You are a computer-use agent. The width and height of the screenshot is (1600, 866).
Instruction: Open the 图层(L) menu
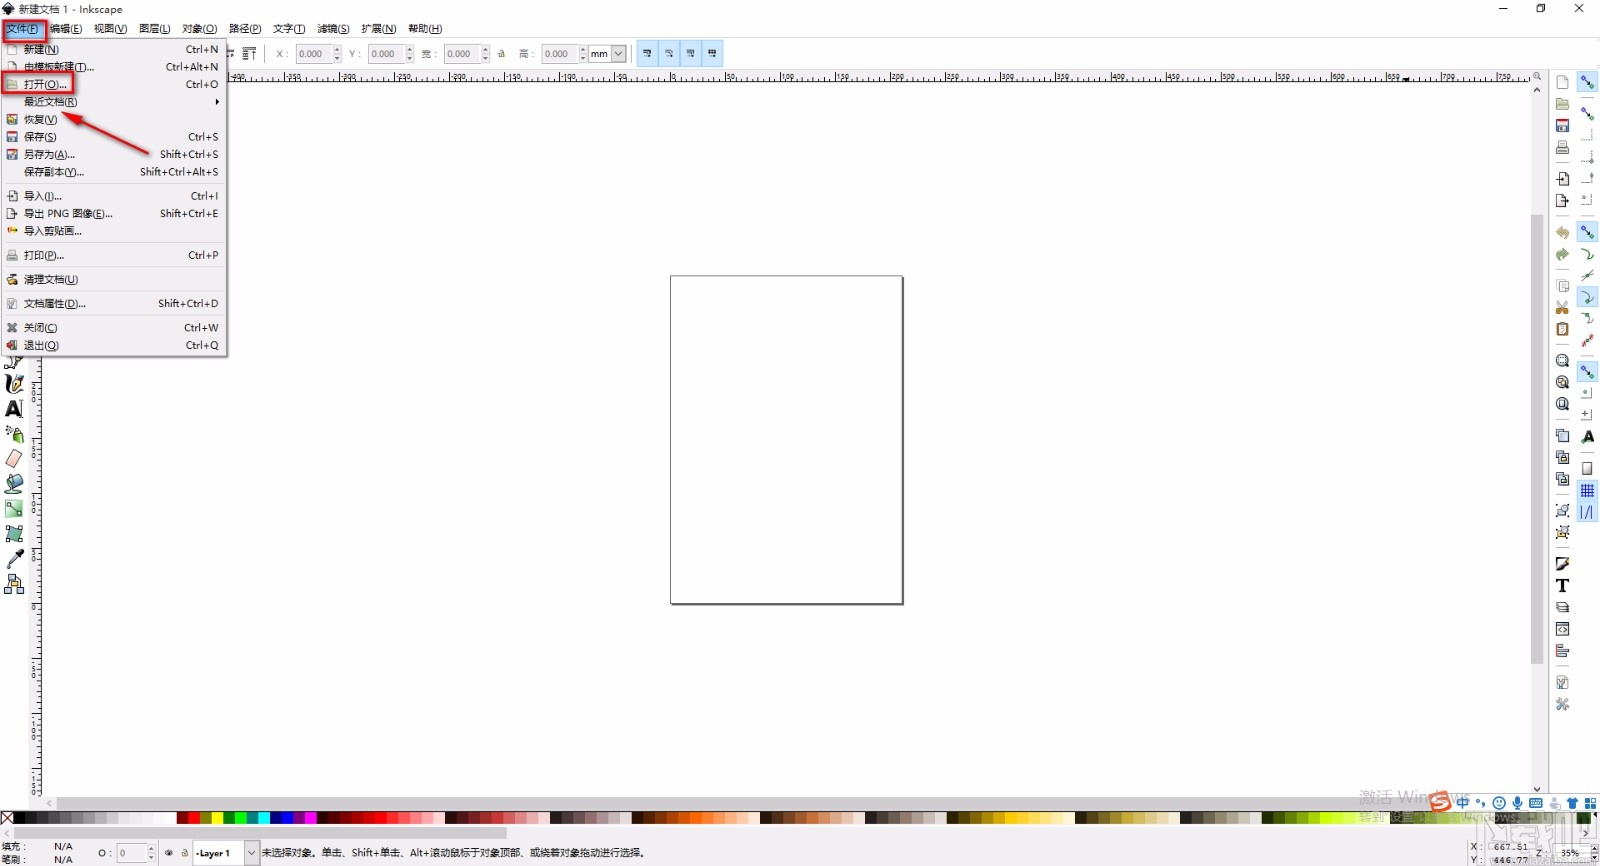click(154, 29)
